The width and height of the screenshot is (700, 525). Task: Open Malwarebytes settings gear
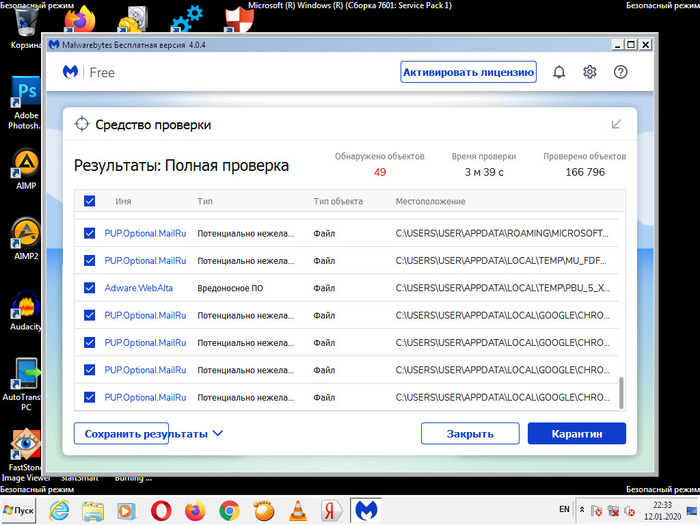coord(590,72)
